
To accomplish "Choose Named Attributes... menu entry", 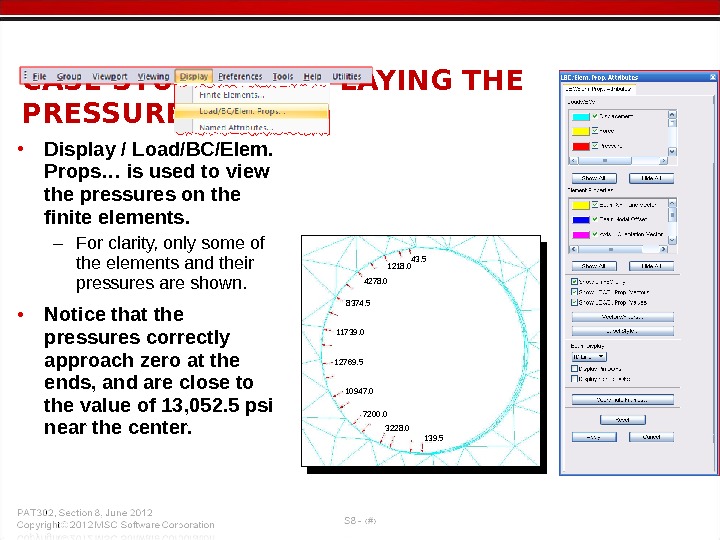I will [236, 127].
